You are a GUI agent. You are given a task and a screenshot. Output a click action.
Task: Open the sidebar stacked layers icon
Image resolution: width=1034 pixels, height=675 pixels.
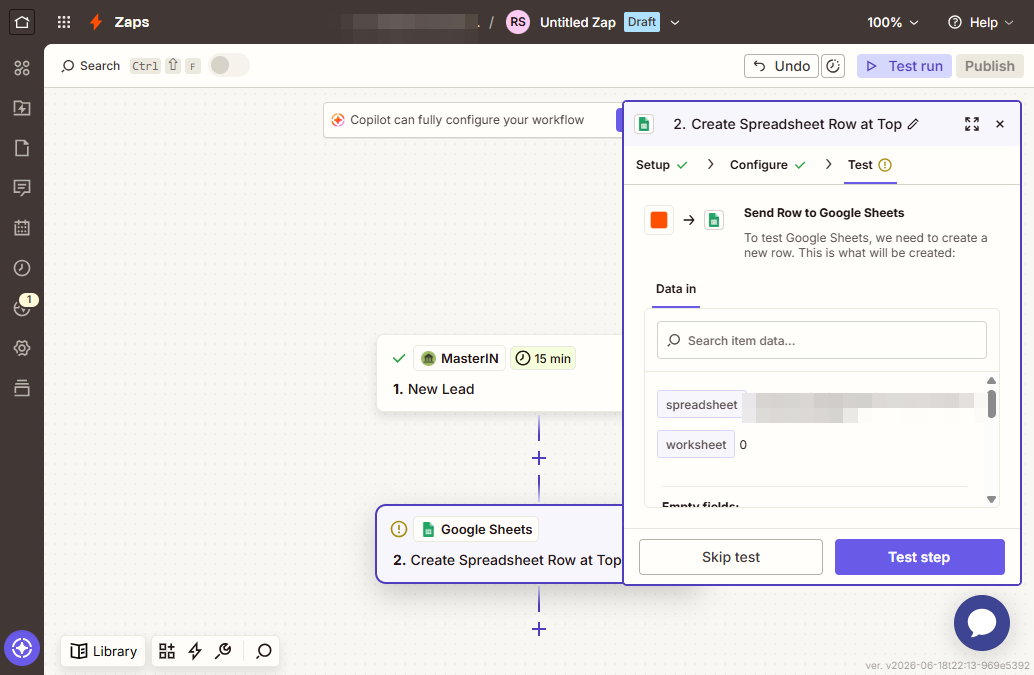point(22,388)
